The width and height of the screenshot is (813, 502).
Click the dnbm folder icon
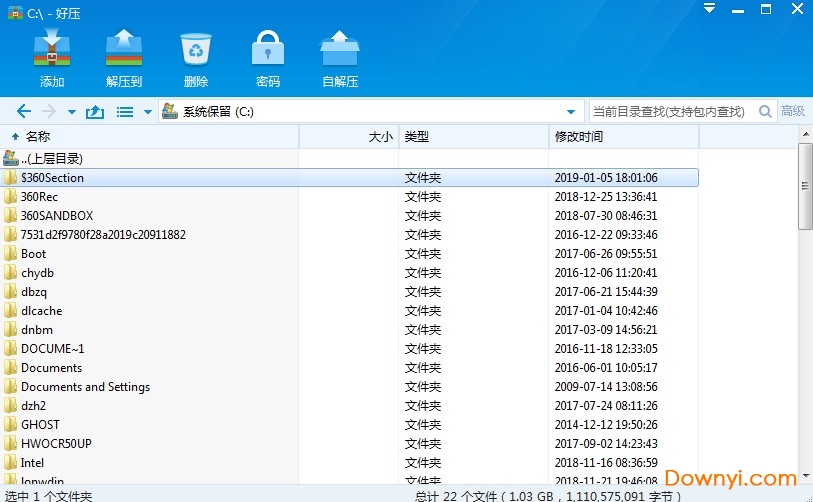tap(10, 330)
